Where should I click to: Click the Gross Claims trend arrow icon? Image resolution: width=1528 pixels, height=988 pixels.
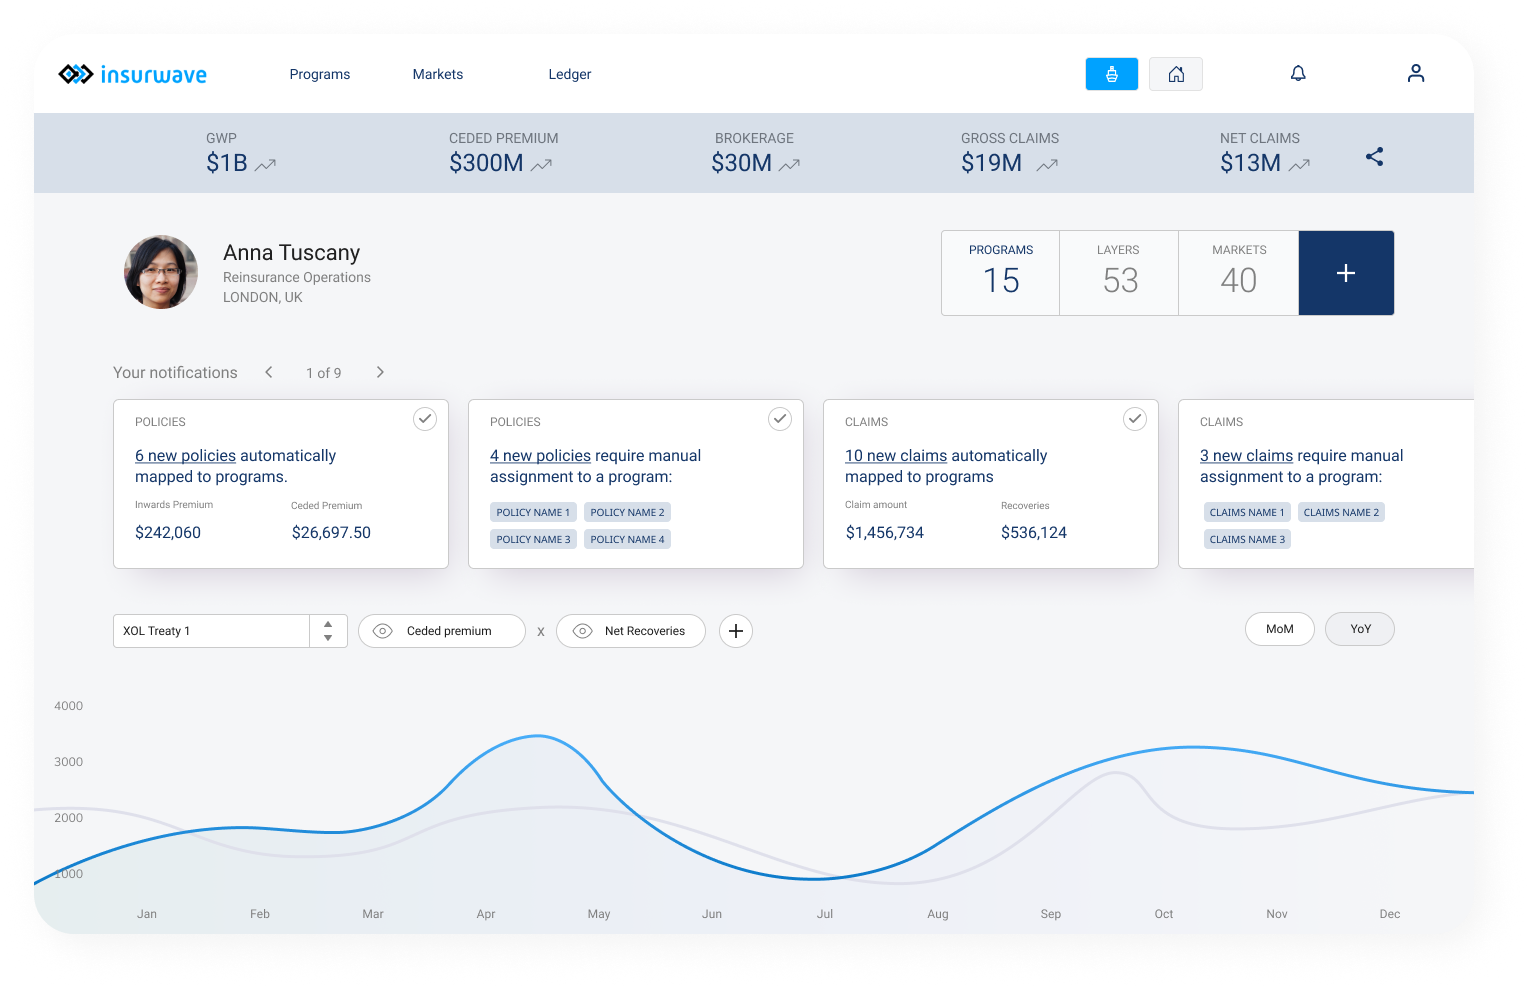click(x=1047, y=165)
